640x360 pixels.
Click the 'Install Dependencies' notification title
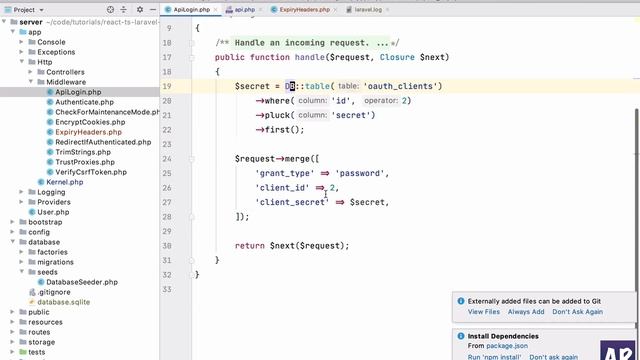coord(503,336)
